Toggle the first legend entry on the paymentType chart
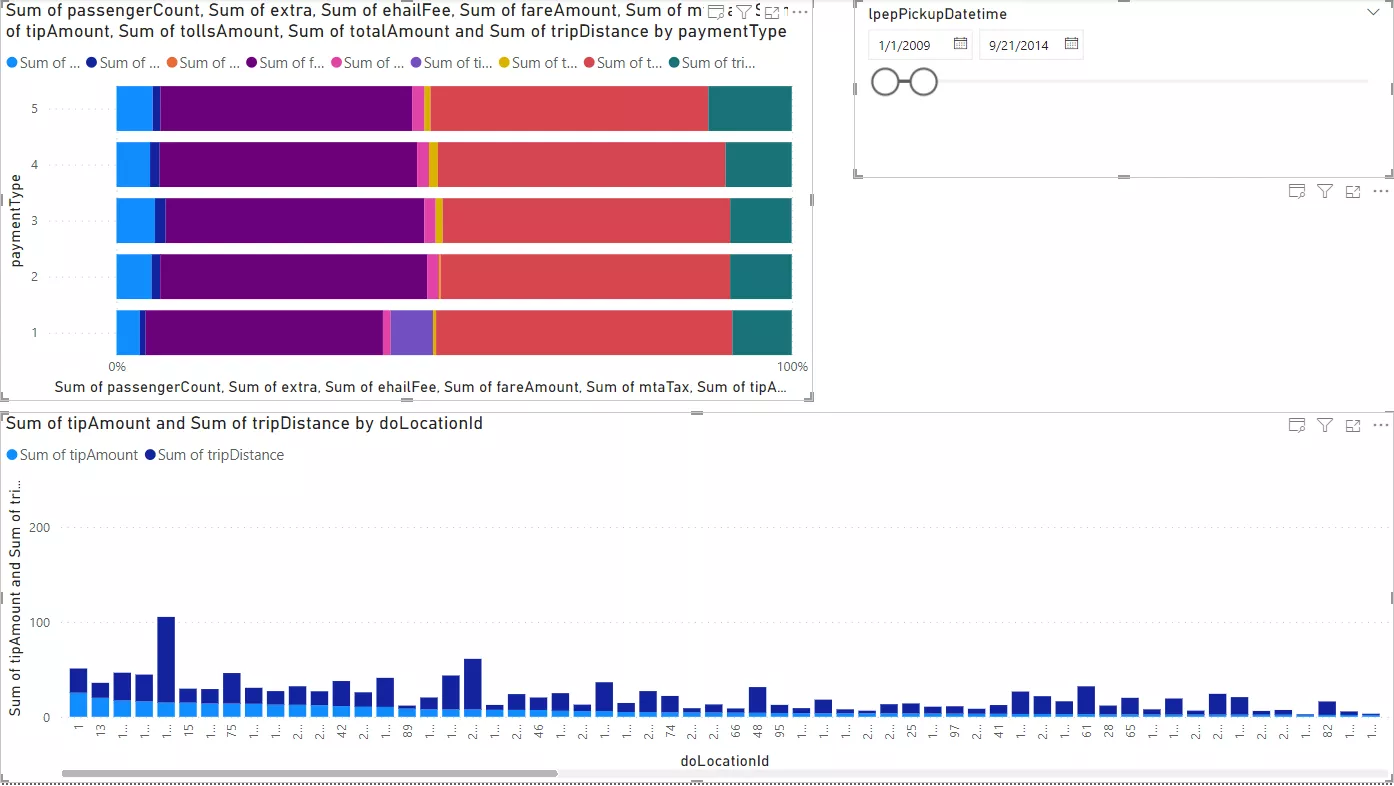Viewport: 1394px width, 786px height. pyautogui.click(x=43, y=62)
